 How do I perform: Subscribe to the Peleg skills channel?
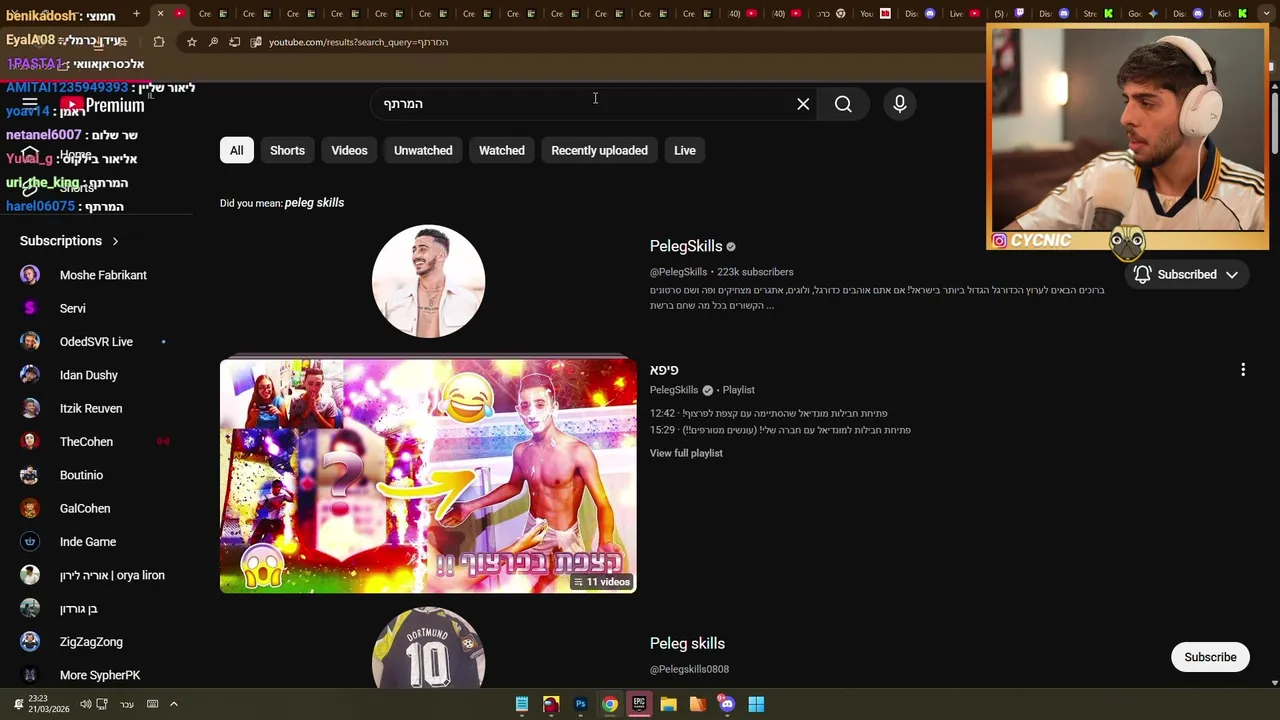[1210, 657]
